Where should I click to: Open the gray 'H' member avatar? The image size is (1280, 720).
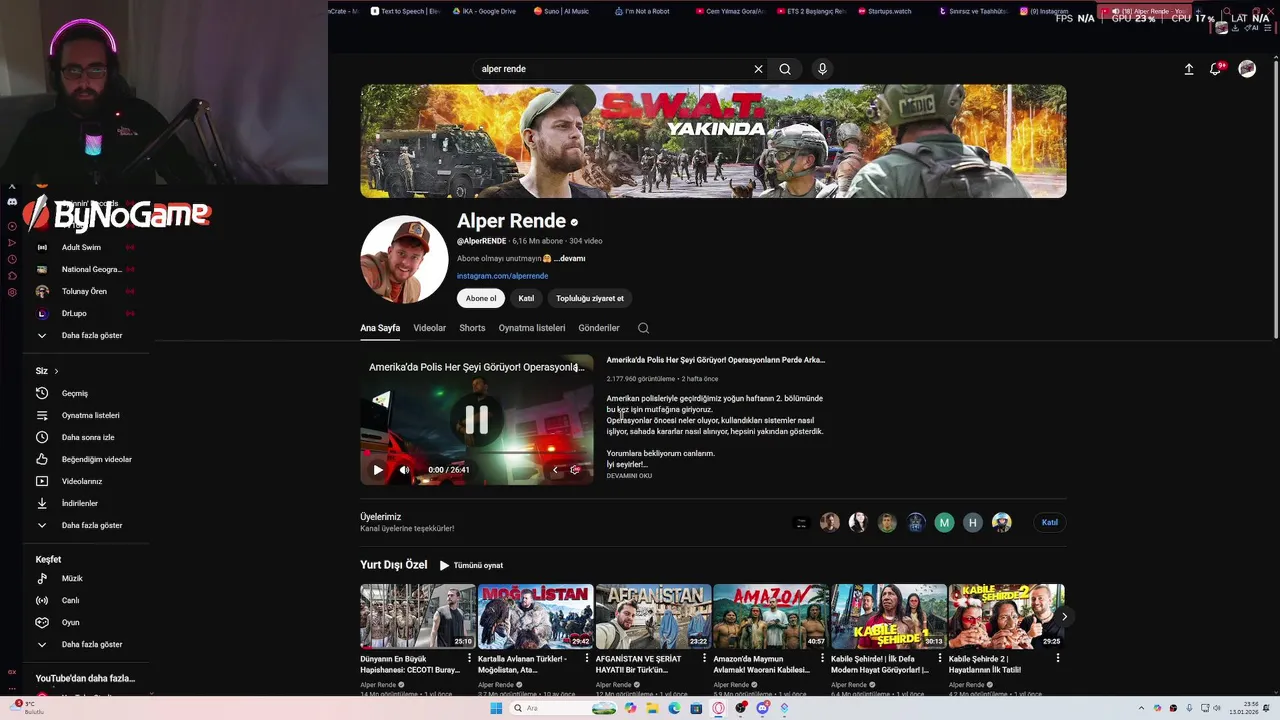click(x=973, y=522)
